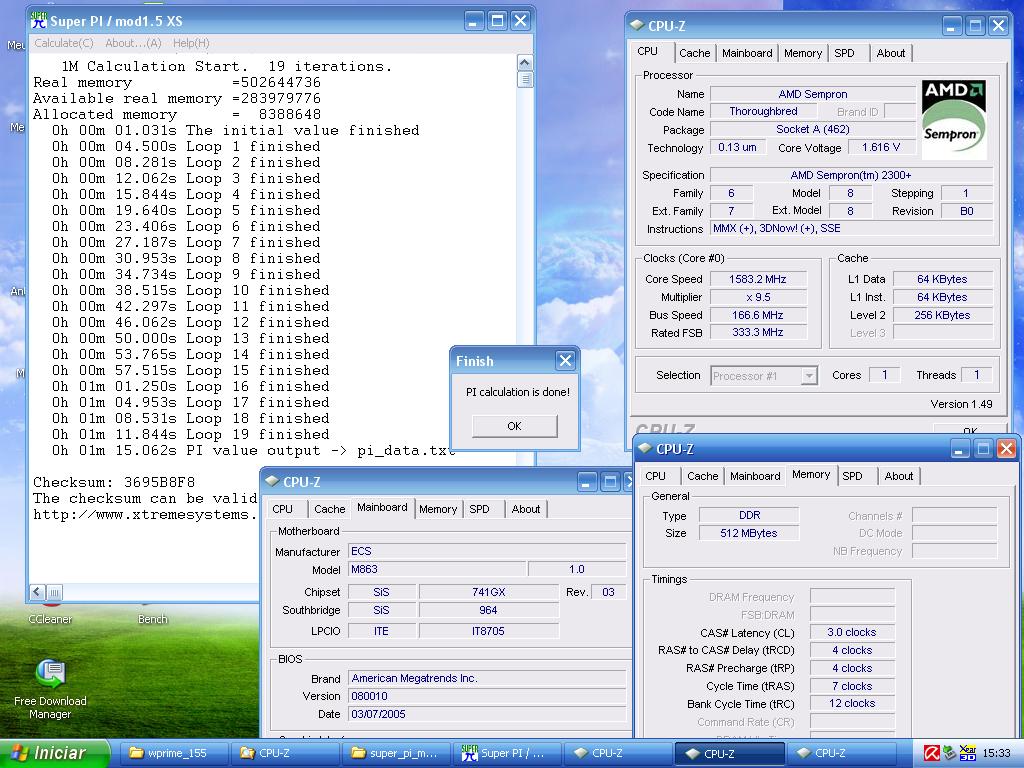The image size is (1024, 768).
Task: Open About tab in top CPU-Z window
Action: [x=891, y=53]
